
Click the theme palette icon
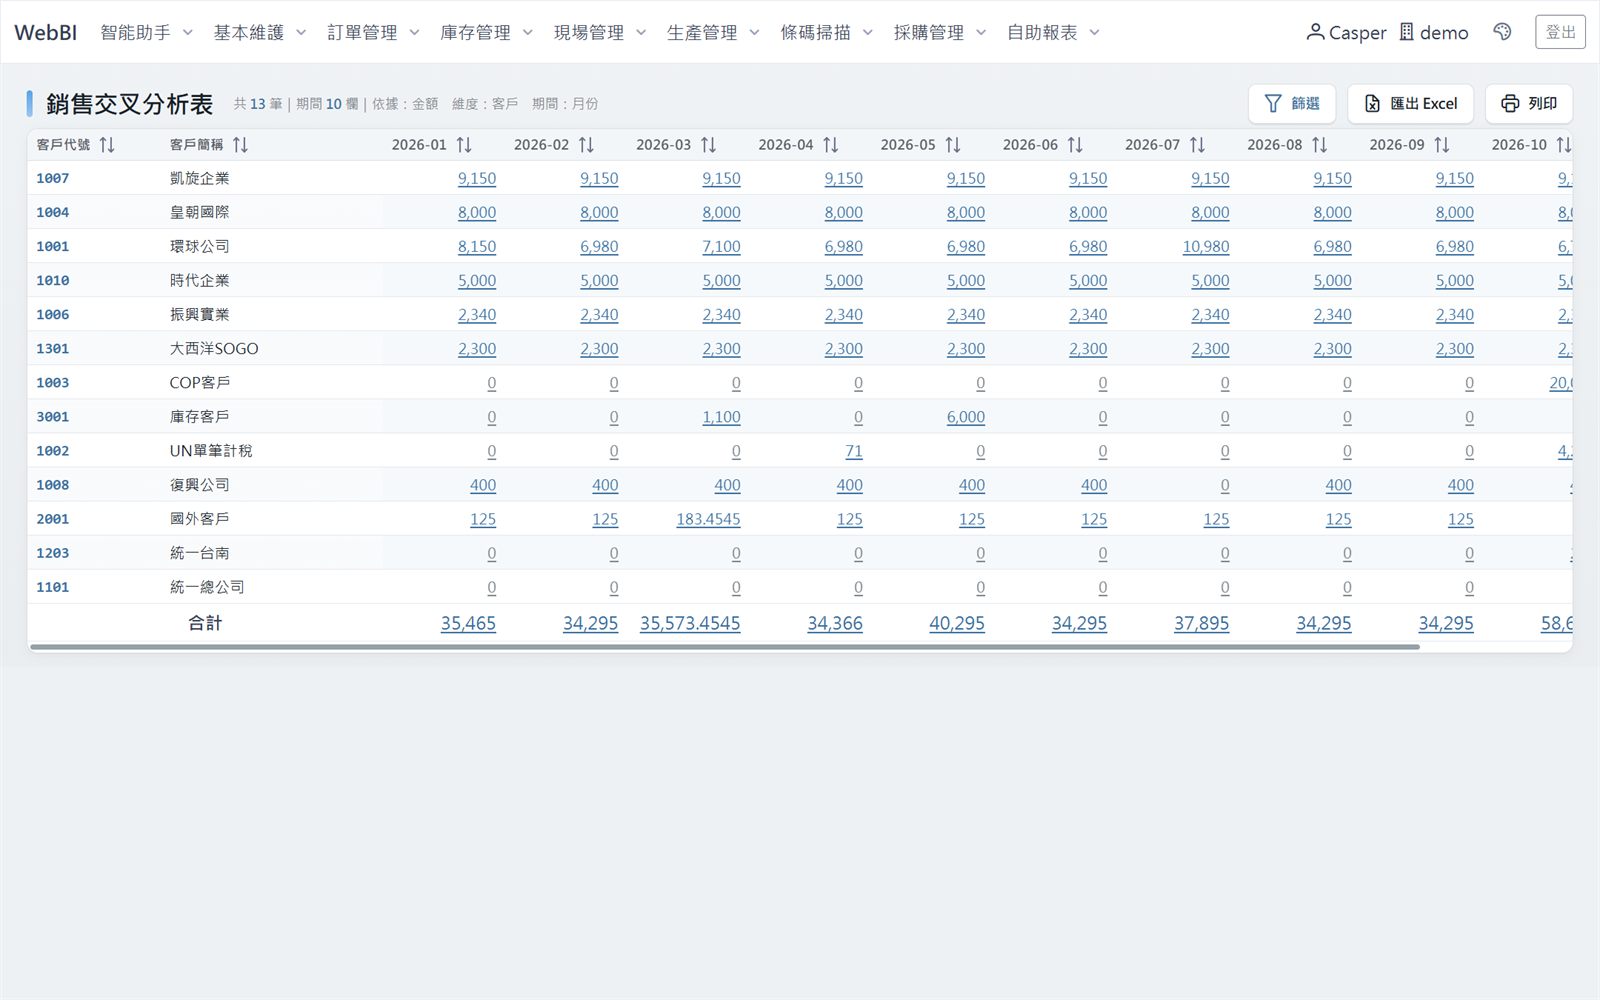[x=1502, y=32]
